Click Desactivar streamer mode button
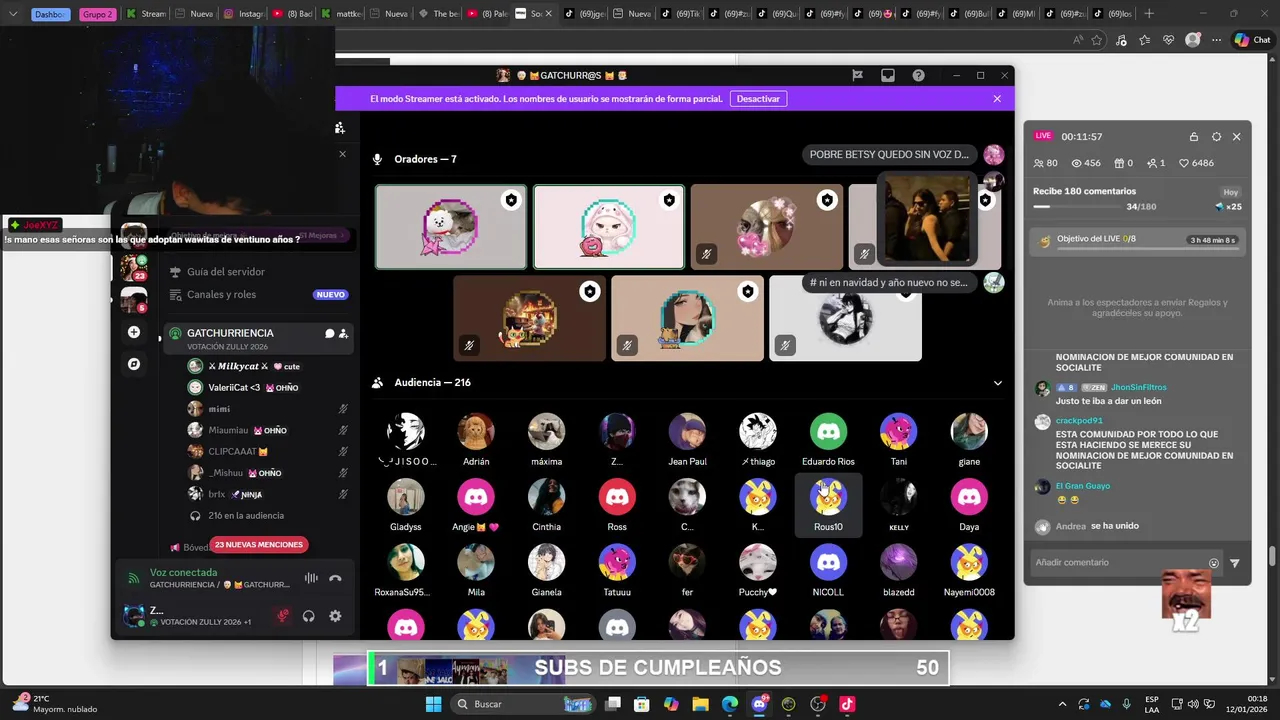 758,99
